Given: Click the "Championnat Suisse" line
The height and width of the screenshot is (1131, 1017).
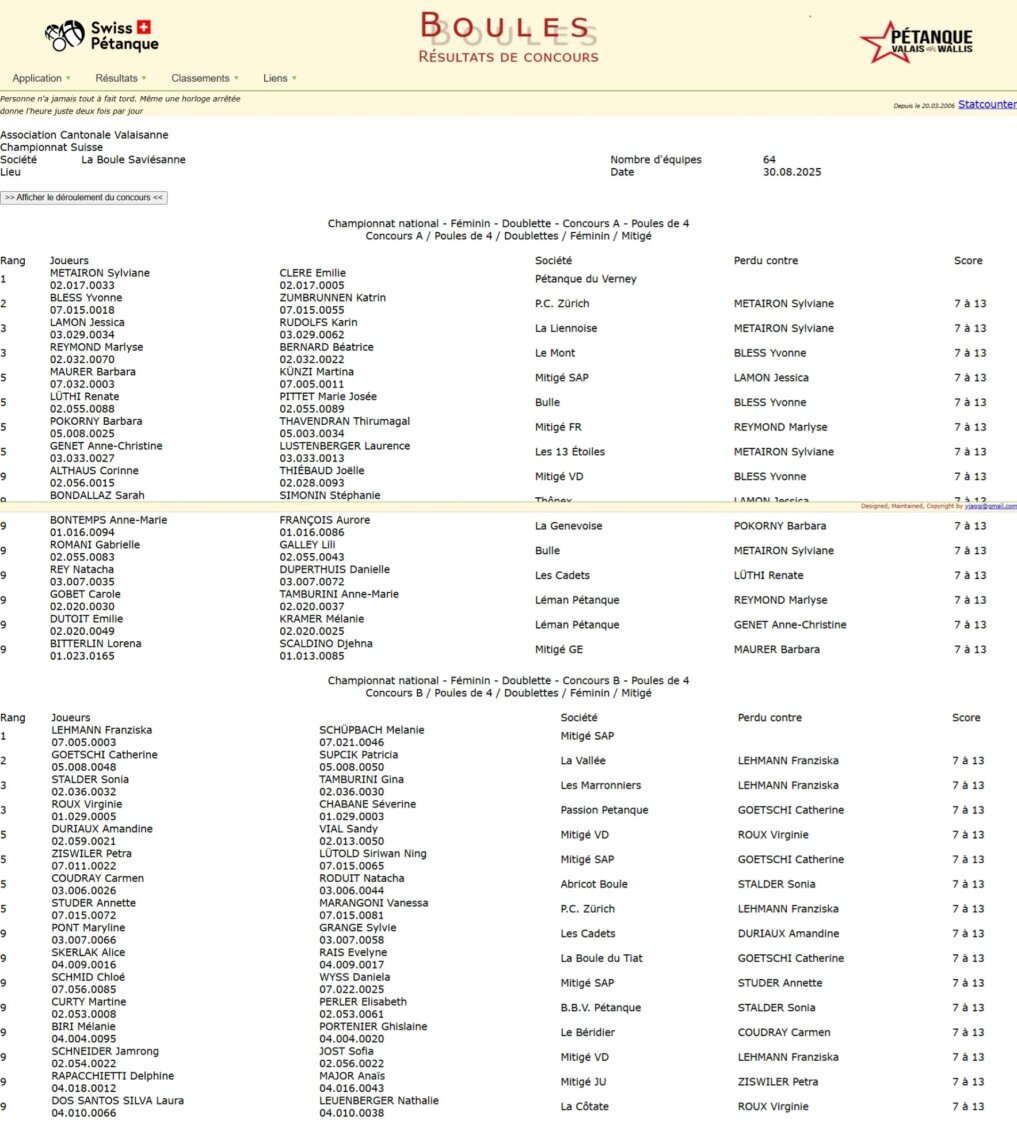Looking at the screenshot, I should (x=52, y=147).
